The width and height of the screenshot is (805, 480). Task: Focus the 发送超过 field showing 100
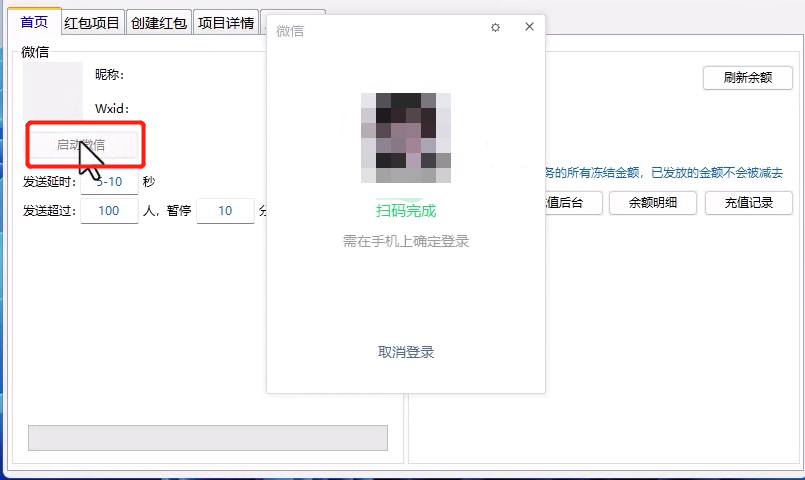109,211
